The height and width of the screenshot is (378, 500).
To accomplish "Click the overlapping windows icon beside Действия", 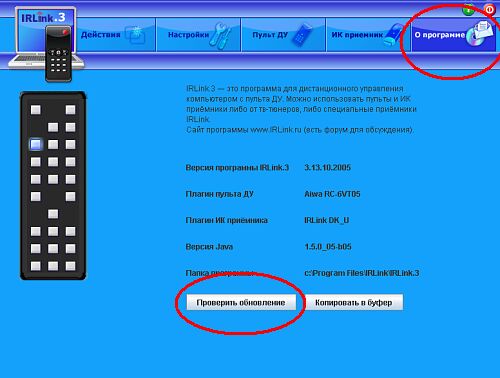I will point(135,35).
